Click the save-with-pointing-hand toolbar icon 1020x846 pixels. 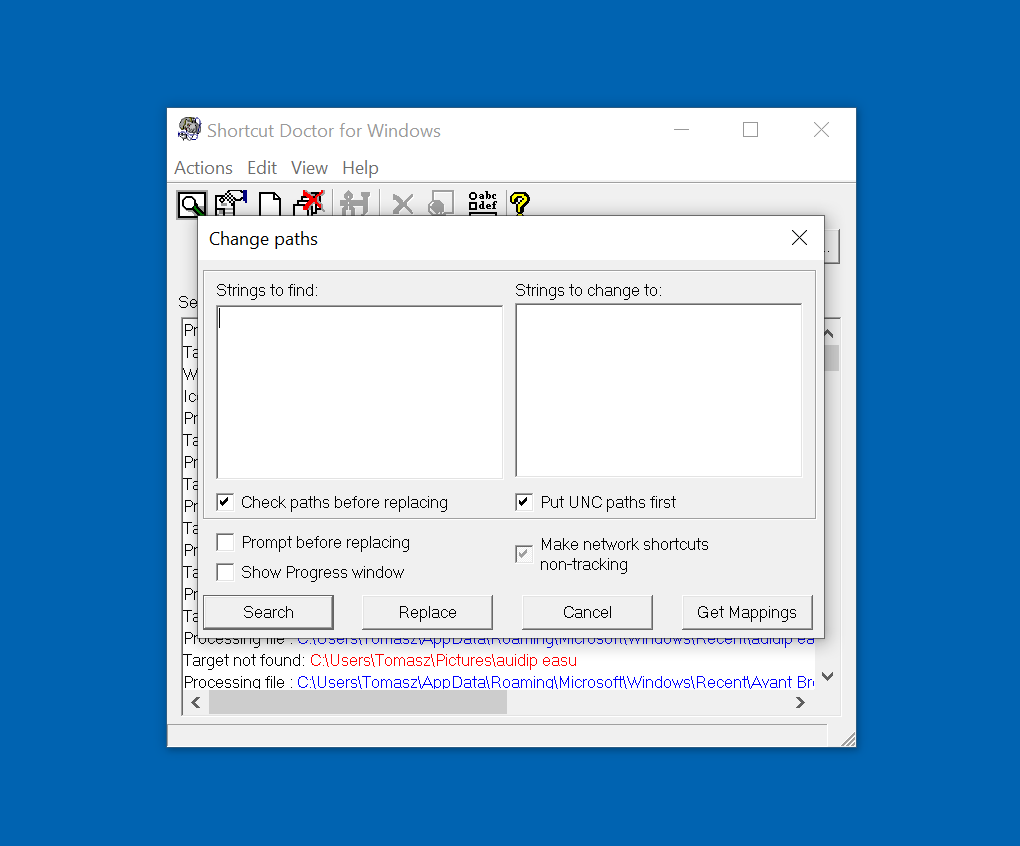231,203
